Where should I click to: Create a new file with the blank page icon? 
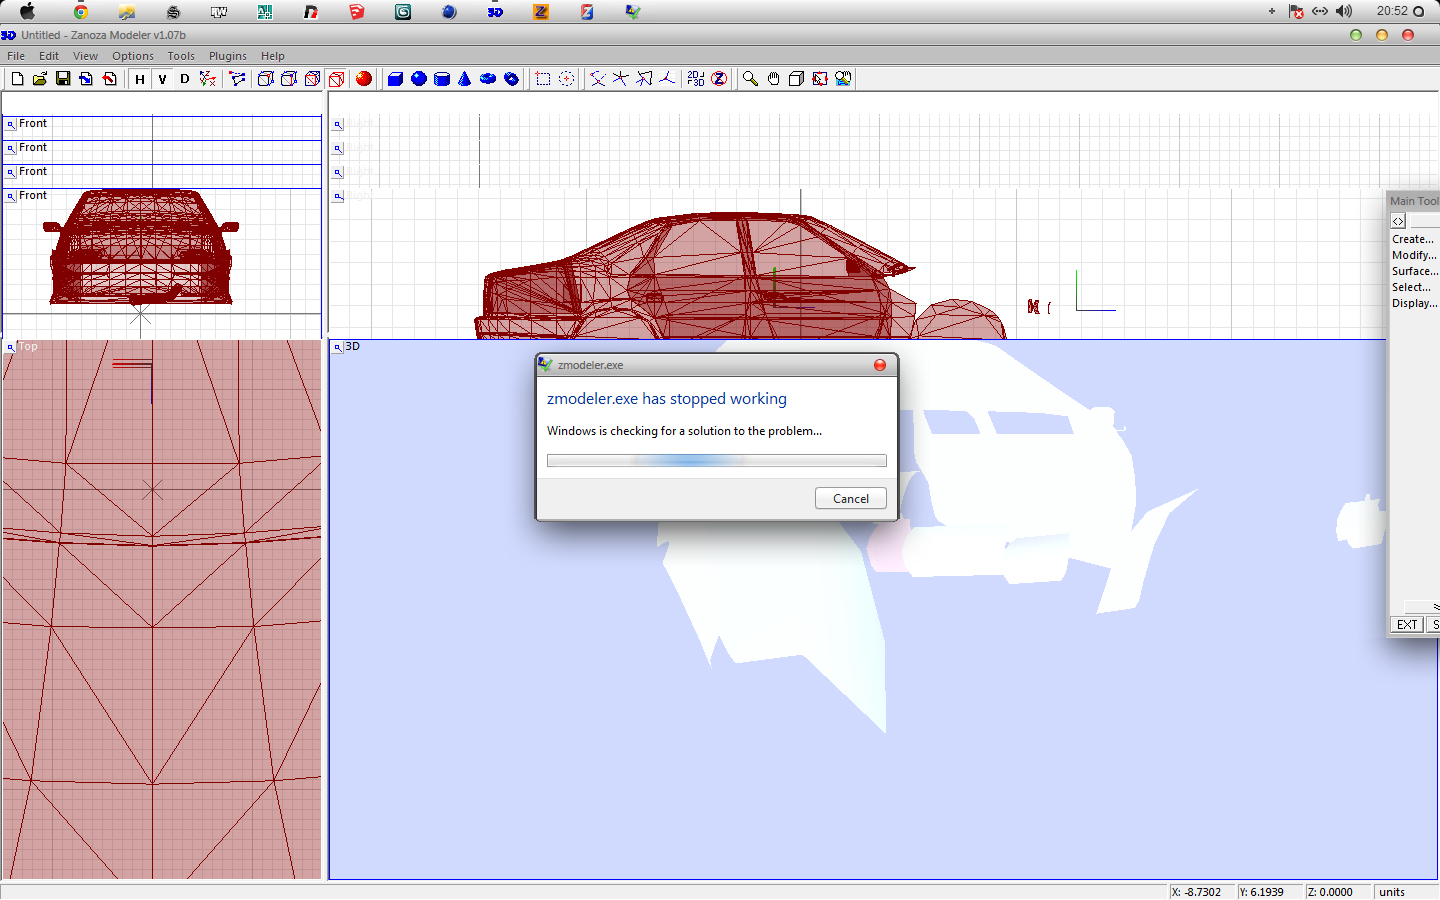click(17, 79)
